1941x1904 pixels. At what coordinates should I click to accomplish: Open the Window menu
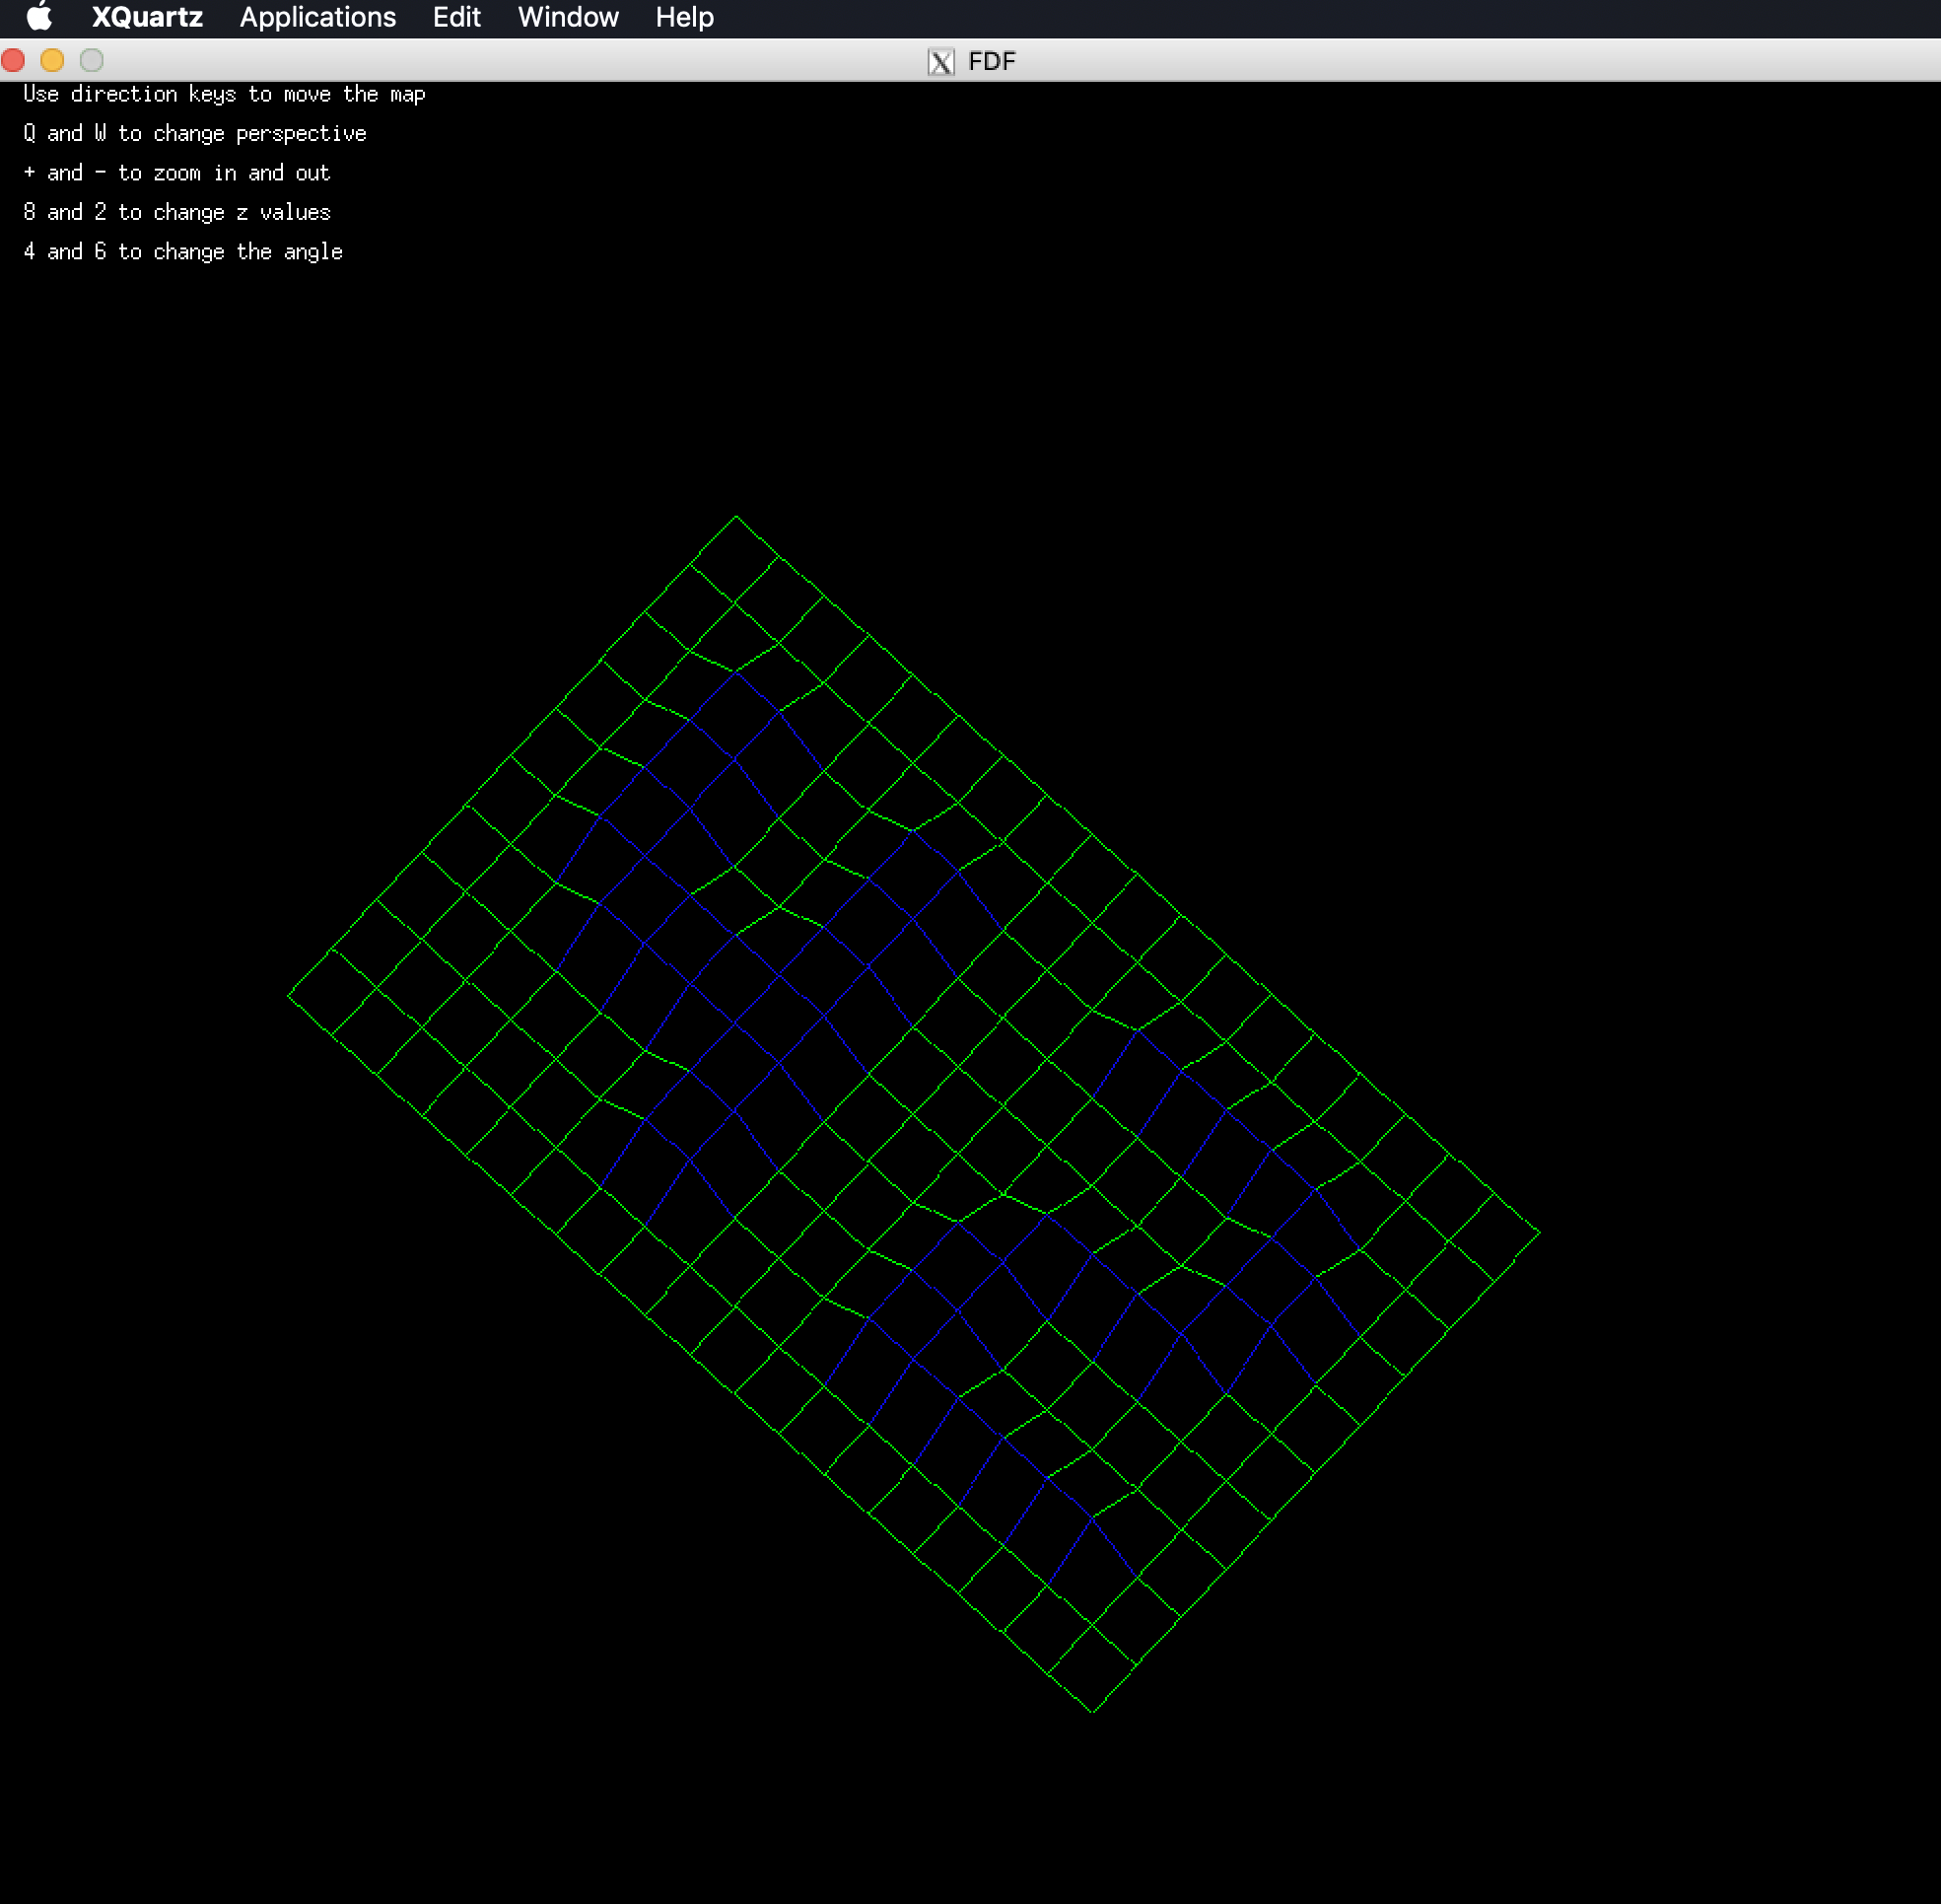(x=567, y=17)
